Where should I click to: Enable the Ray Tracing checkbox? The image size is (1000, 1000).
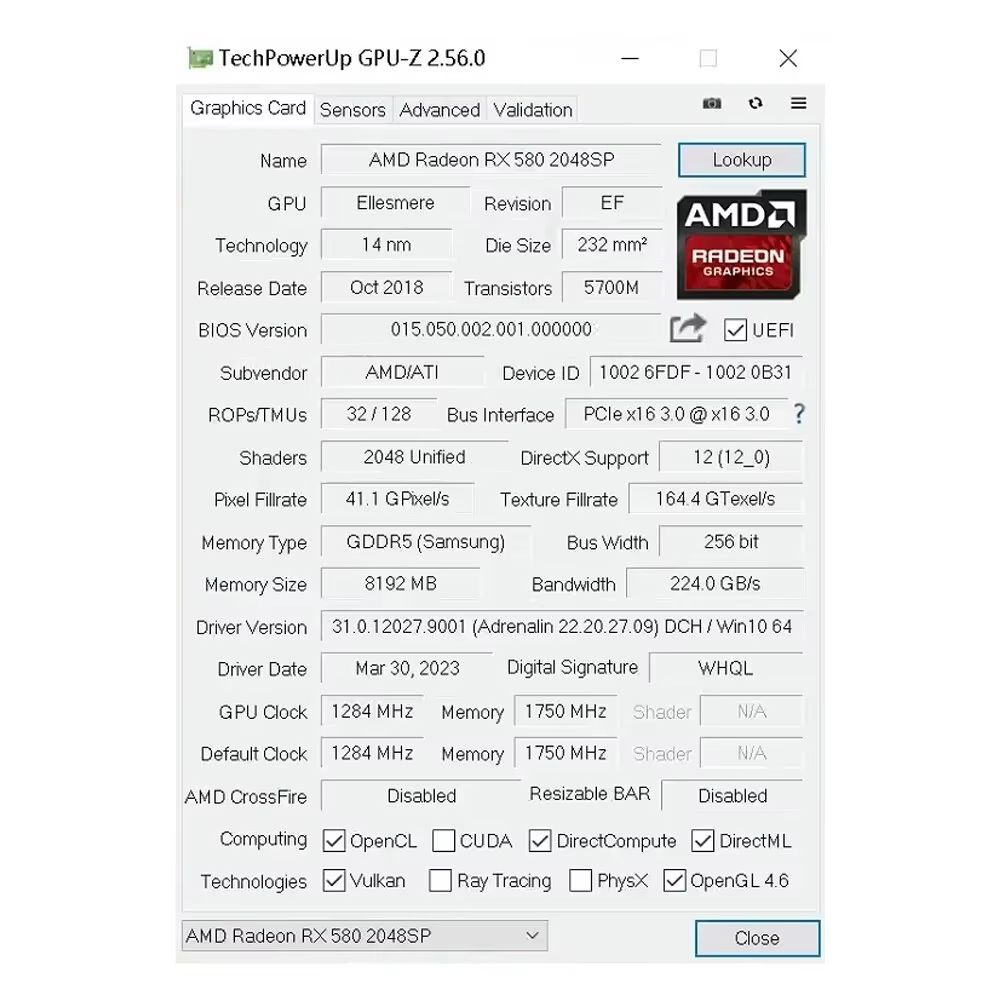tap(440, 881)
